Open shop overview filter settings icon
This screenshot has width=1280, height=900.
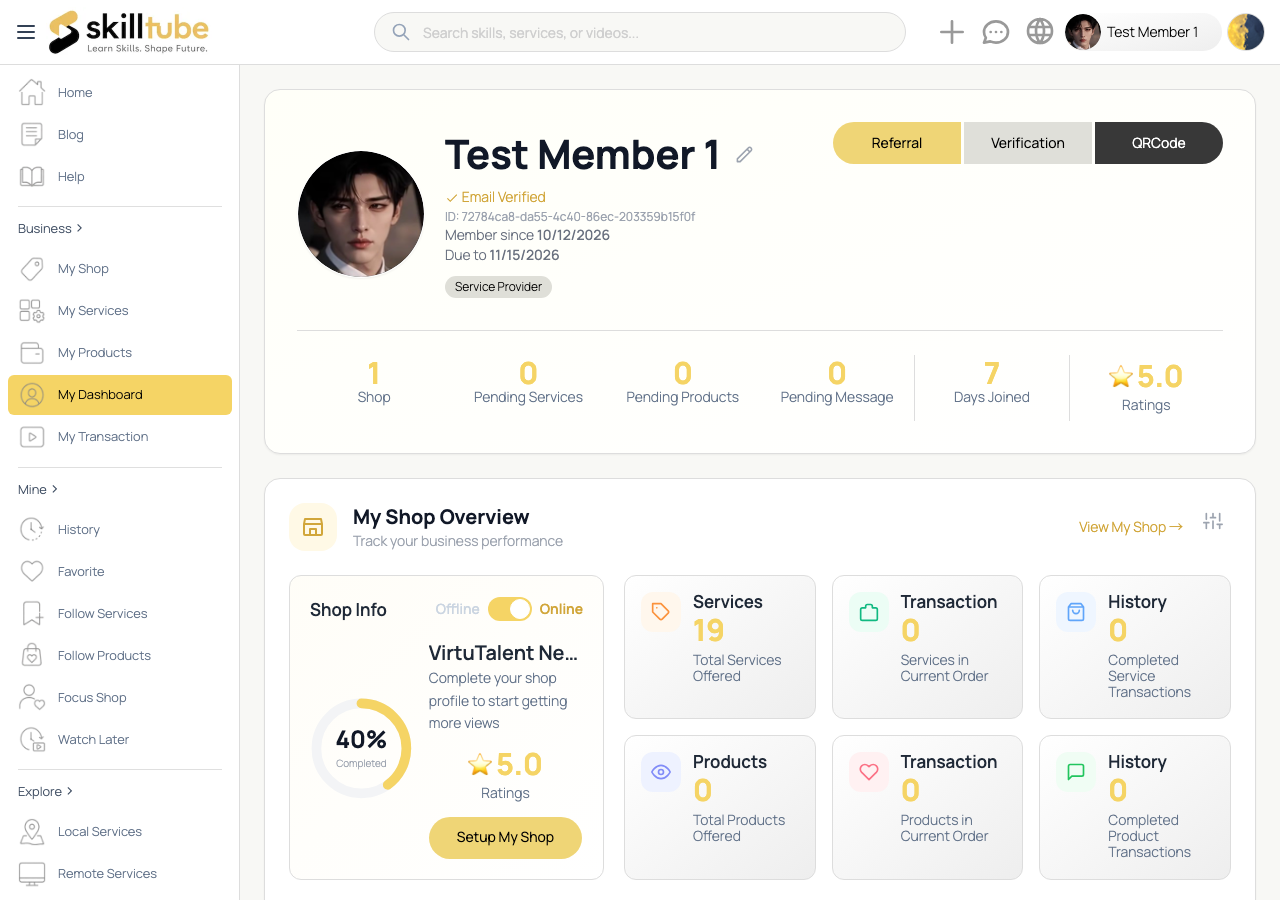click(1213, 521)
